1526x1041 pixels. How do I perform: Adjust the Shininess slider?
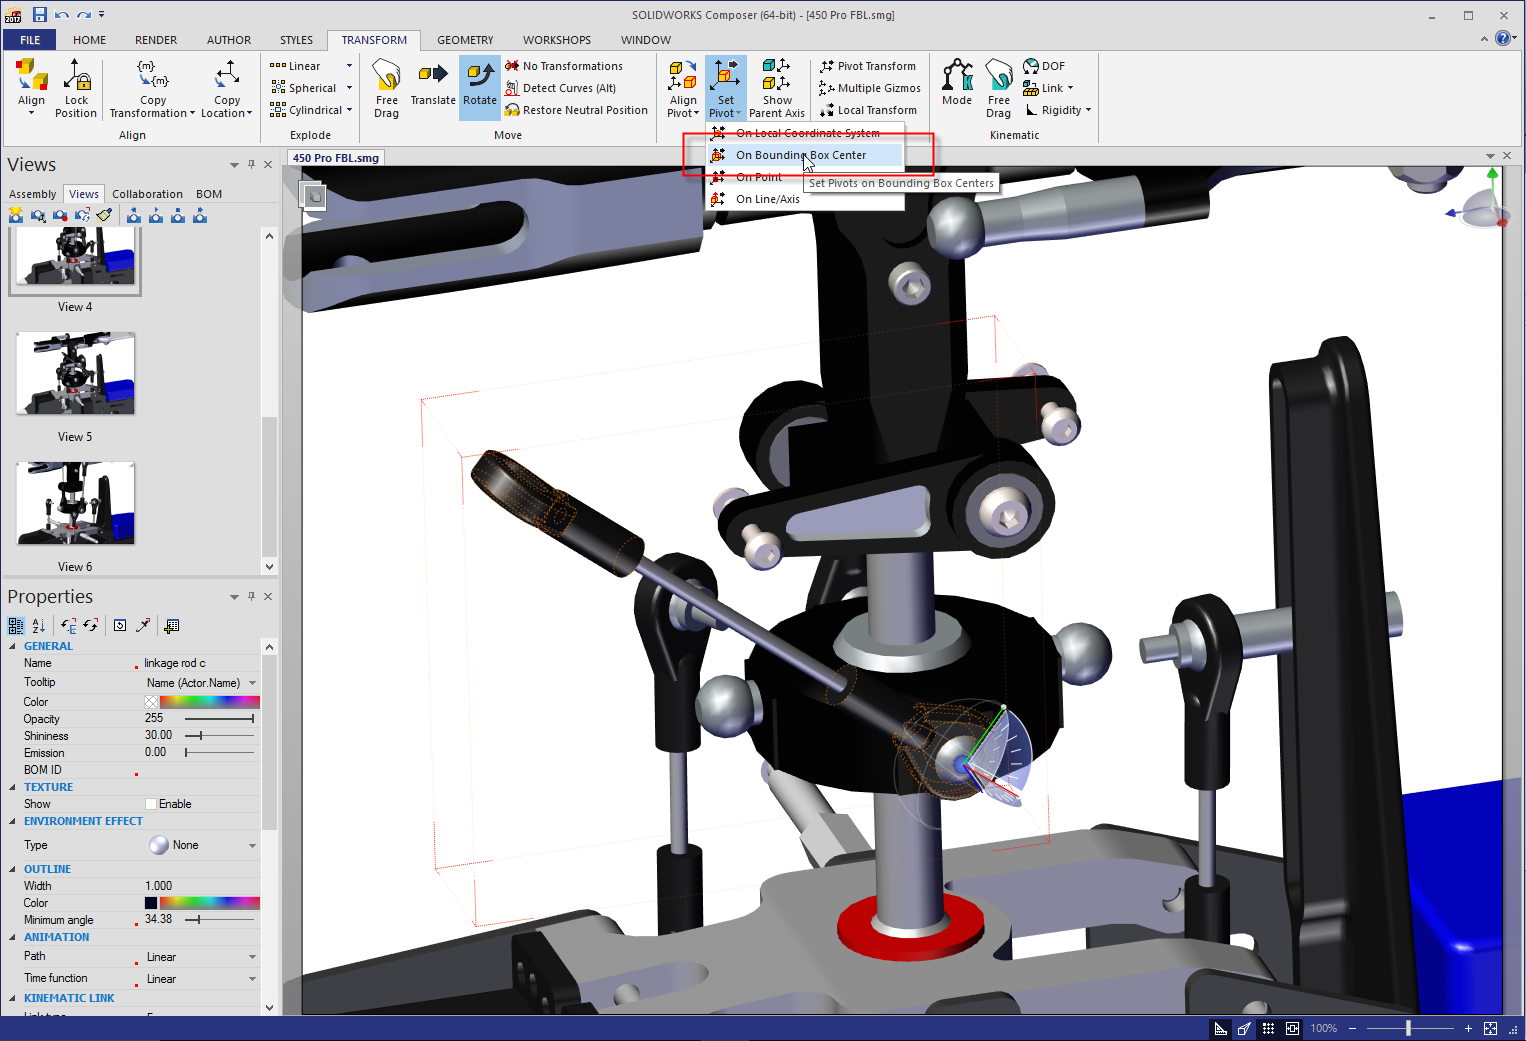(201, 736)
